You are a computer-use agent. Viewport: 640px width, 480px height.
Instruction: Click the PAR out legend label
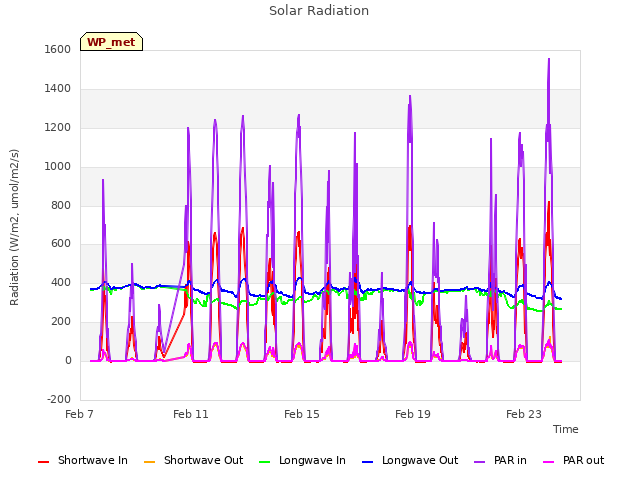click(x=583, y=460)
